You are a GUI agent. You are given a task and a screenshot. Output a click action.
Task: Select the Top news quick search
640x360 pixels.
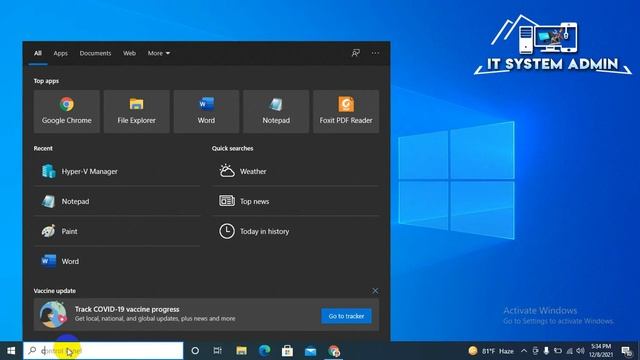296,201
